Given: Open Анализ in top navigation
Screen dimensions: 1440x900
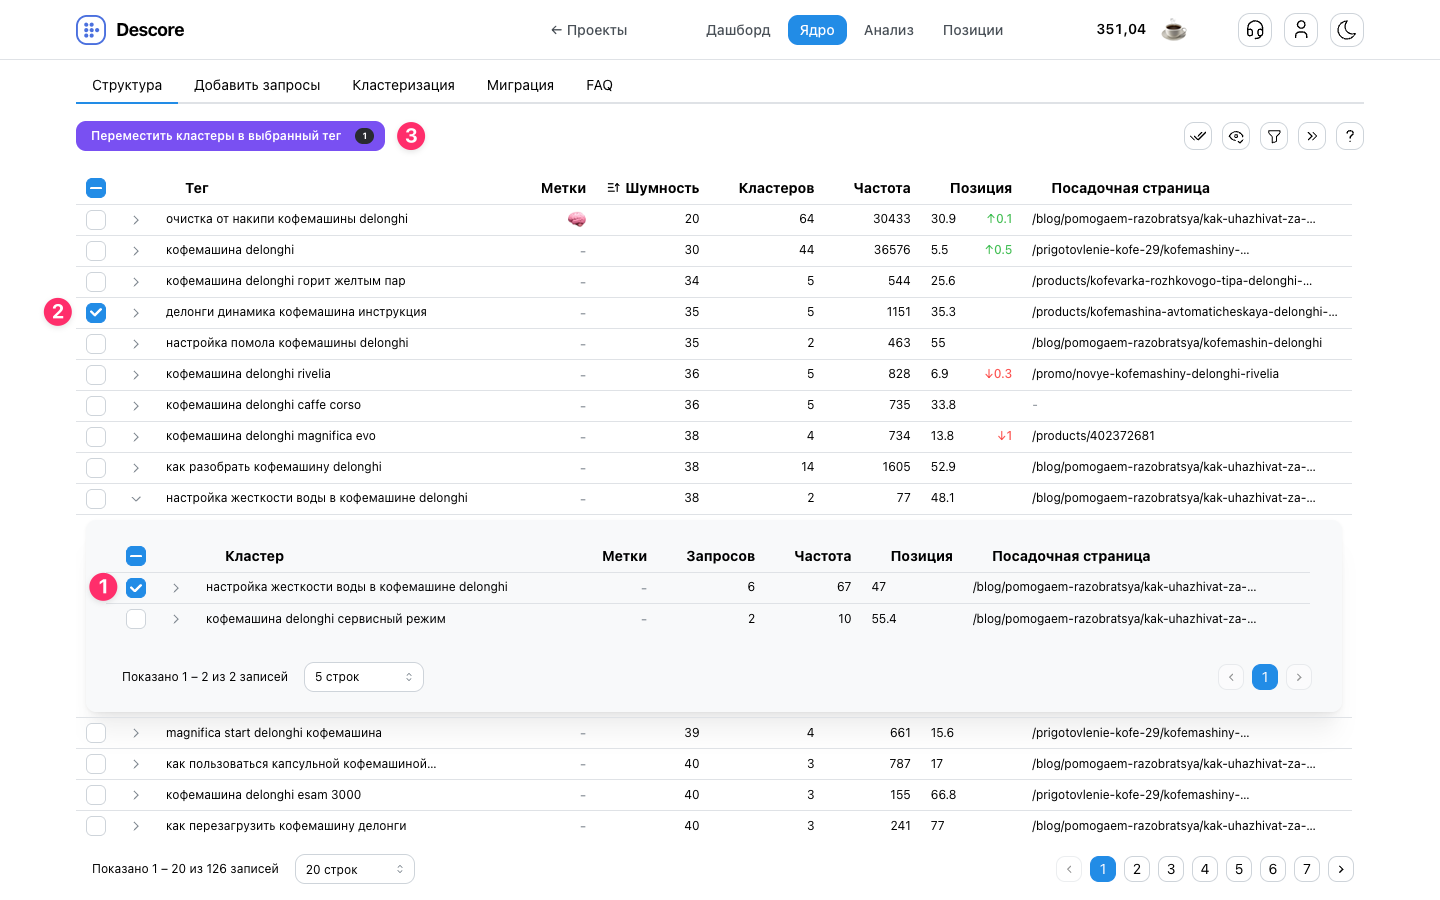Looking at the screenshot, I should coord(889,30).
